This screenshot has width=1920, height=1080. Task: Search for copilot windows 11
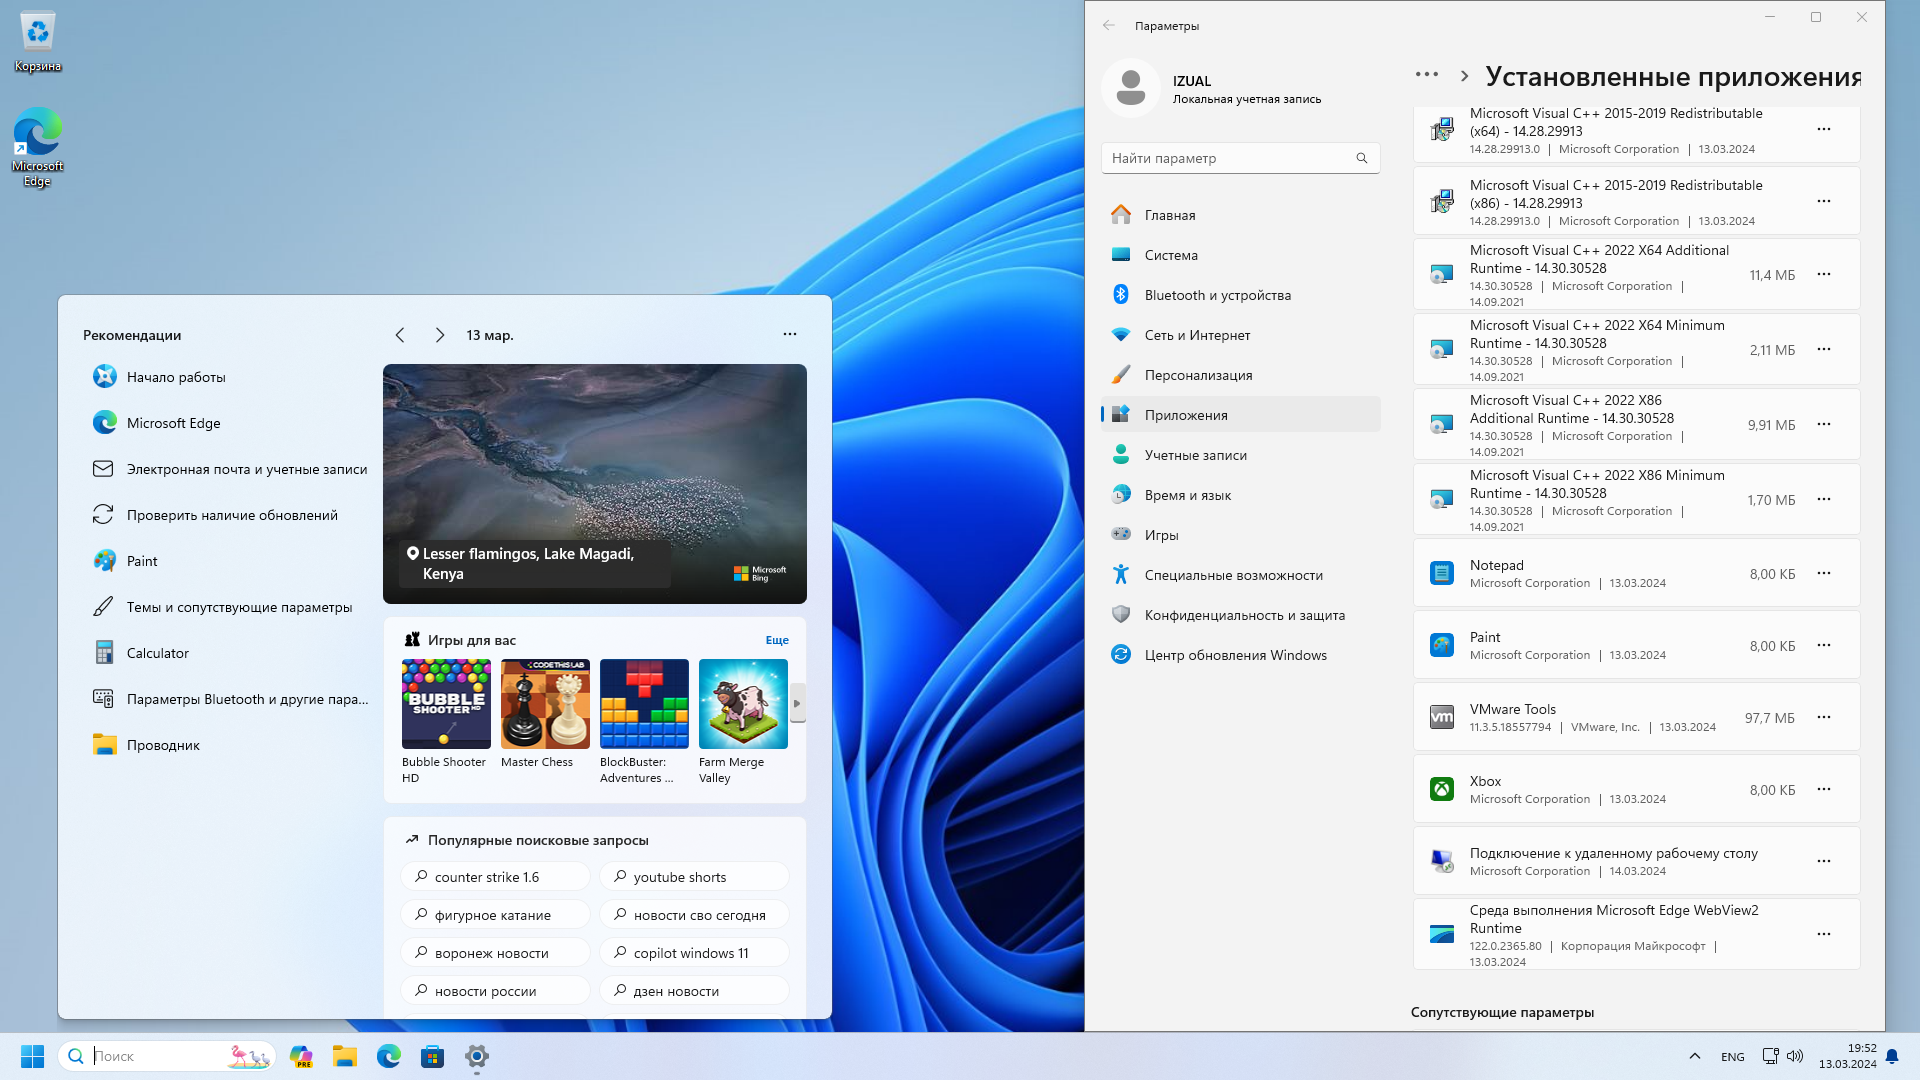695,953
